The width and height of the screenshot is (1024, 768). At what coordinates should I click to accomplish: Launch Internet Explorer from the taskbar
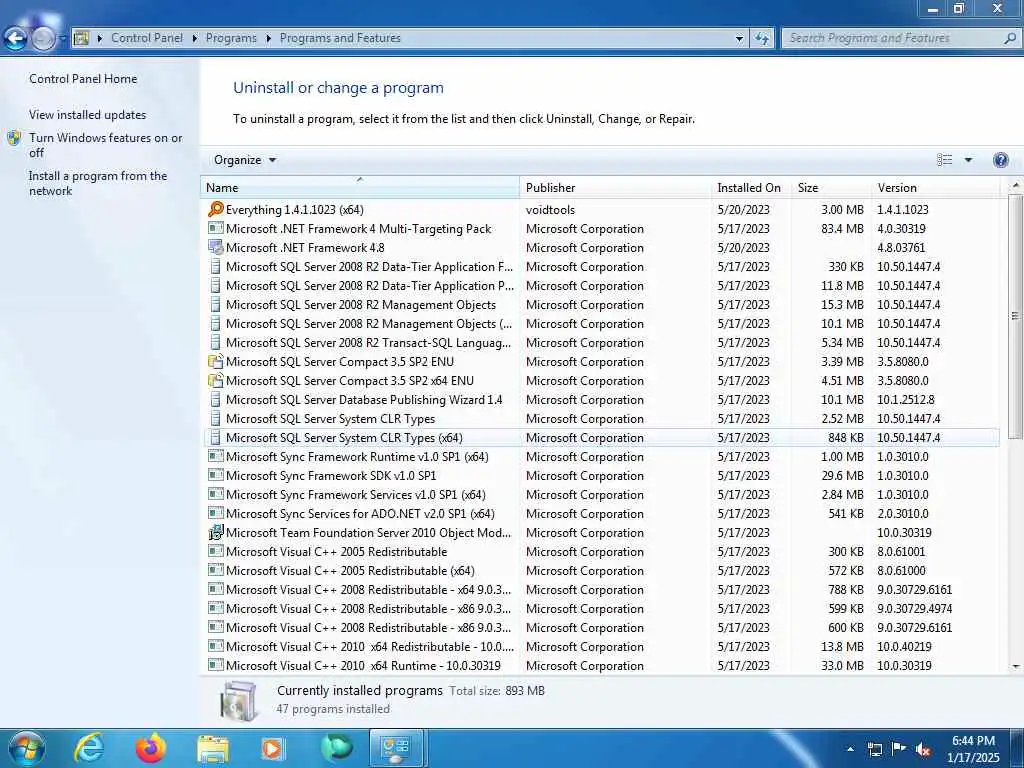click(x=89, y=748)
